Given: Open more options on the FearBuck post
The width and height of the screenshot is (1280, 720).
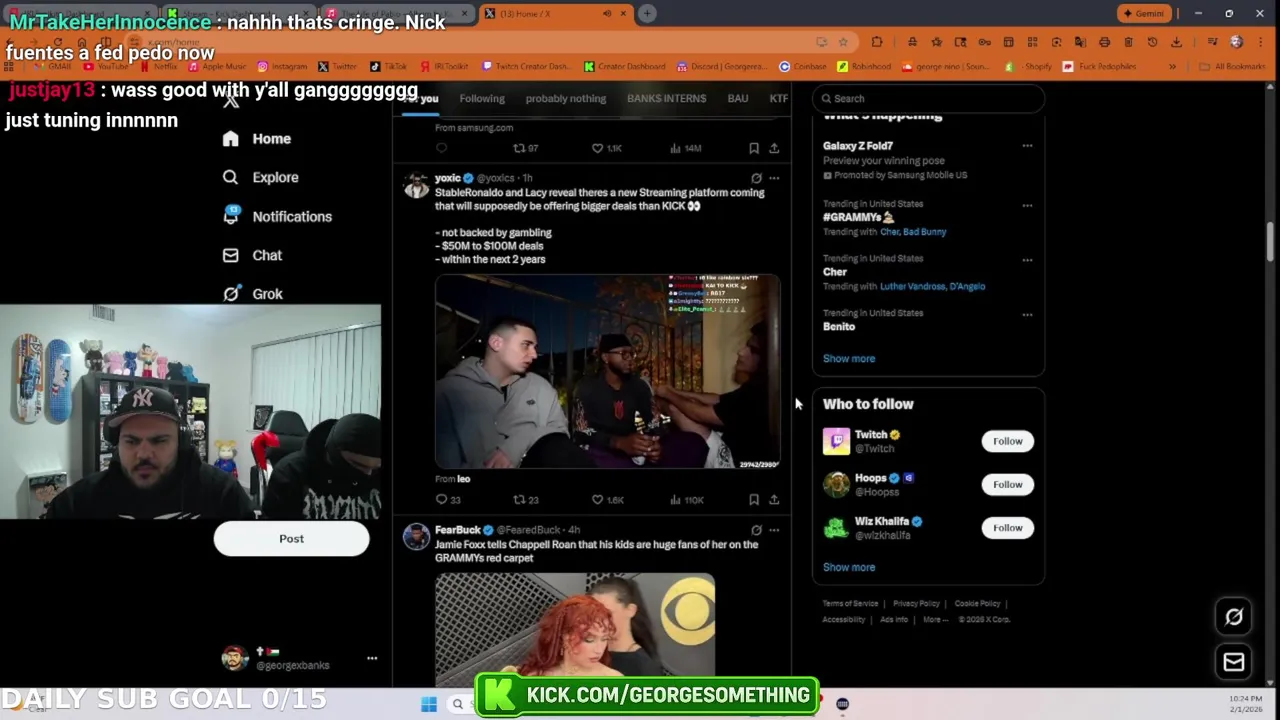Looking at the screenshot, I should pyautogui.click(x=774, y=530).
